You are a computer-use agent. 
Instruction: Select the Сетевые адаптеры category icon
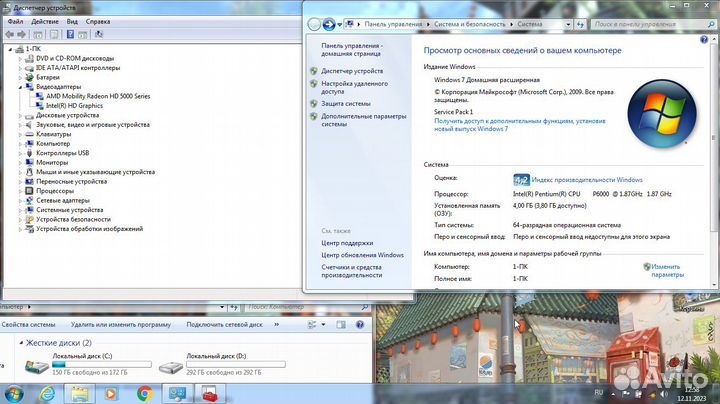coord(29,200)
